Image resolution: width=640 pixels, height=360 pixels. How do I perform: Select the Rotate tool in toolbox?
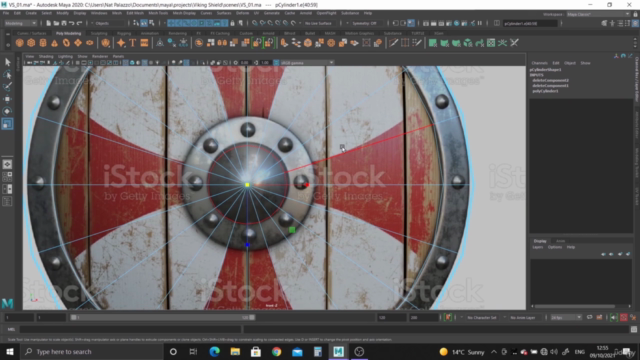tap(7, 111)
